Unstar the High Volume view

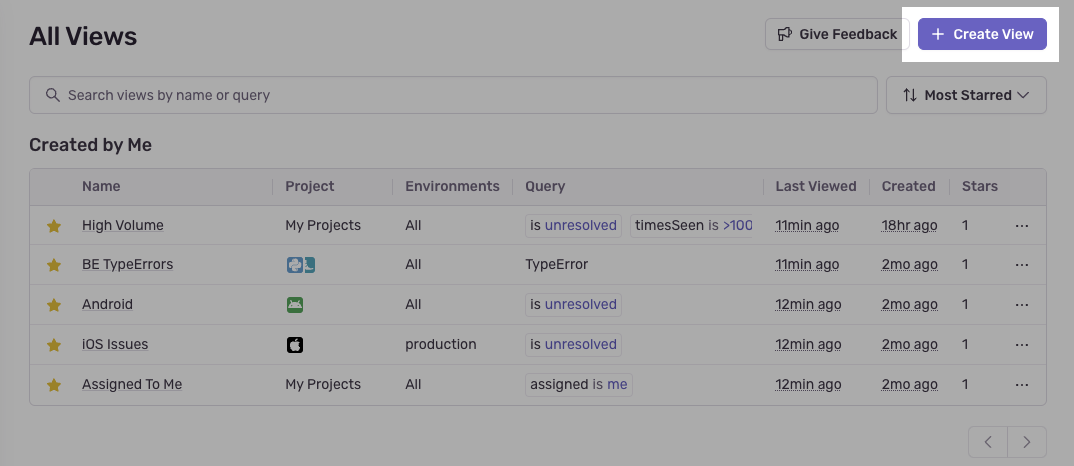pos(54,226)
